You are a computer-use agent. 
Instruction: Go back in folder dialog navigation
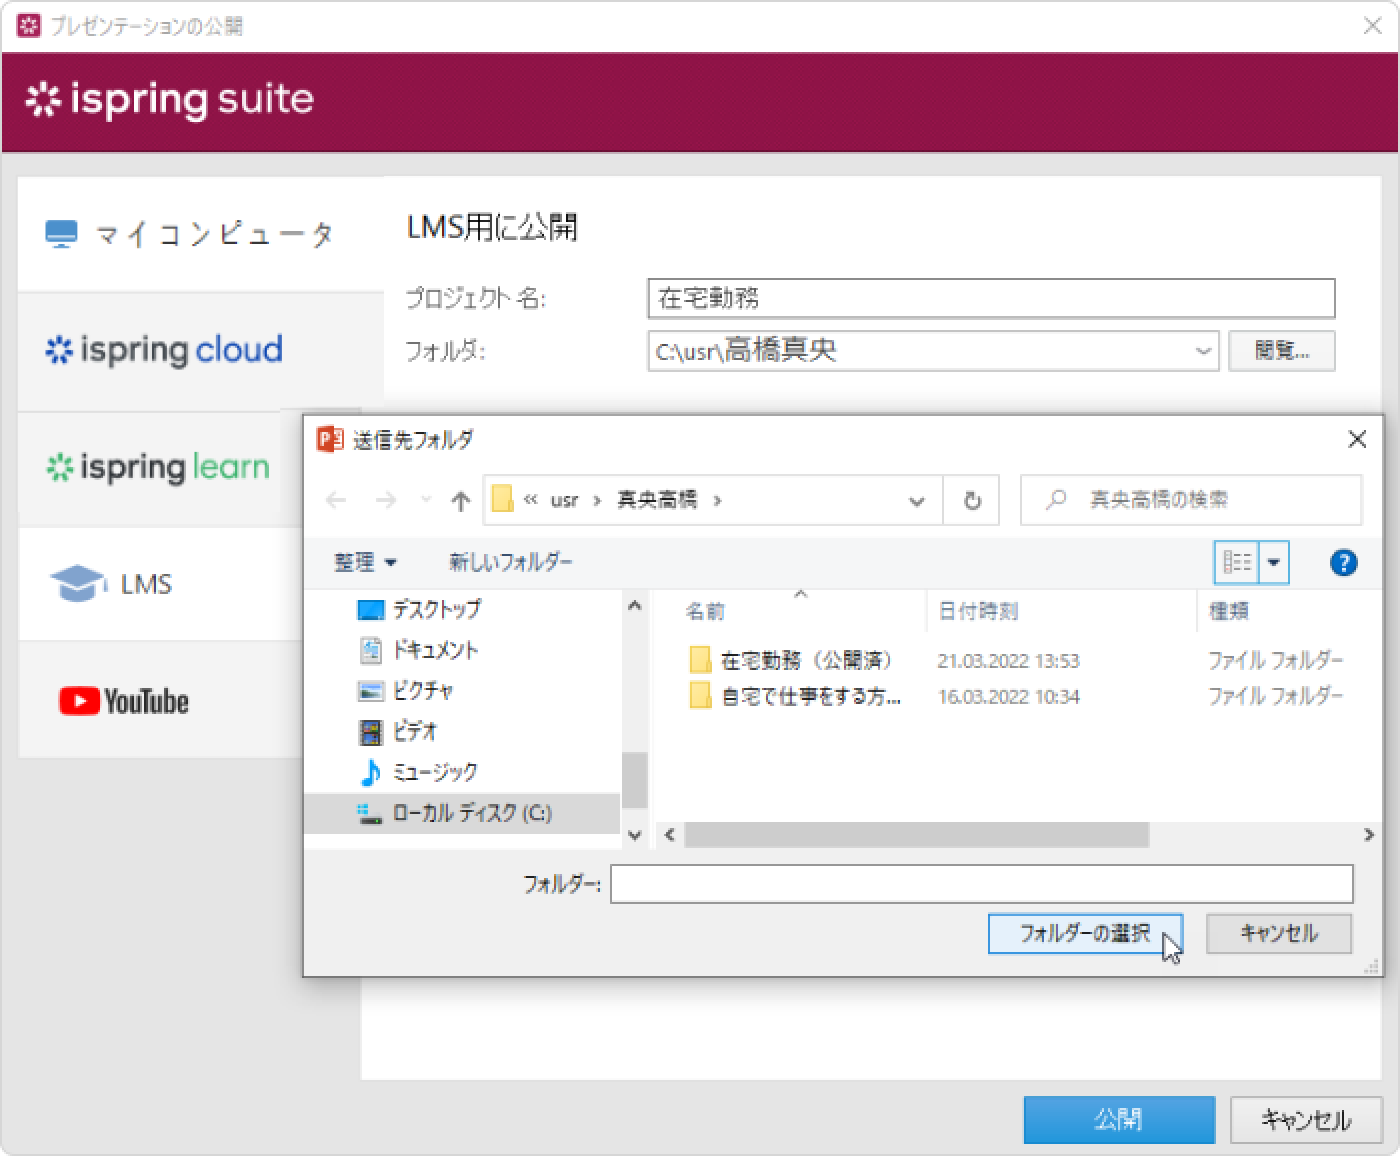click(336, 500)
